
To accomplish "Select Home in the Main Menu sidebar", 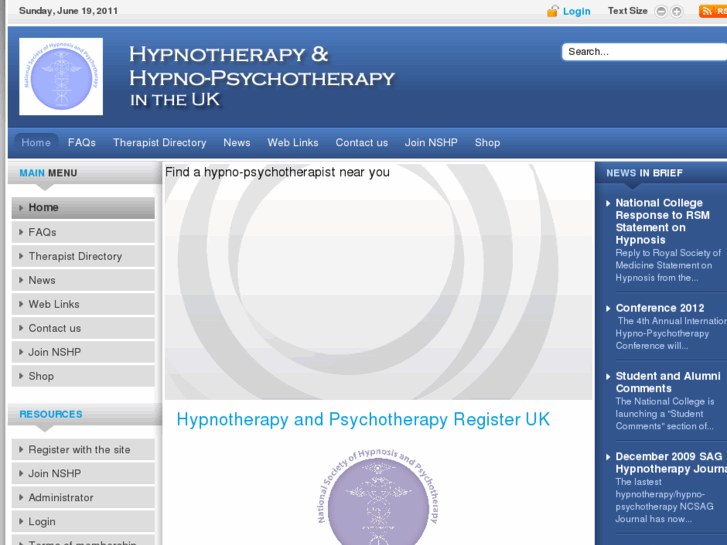I will point(83,207).
